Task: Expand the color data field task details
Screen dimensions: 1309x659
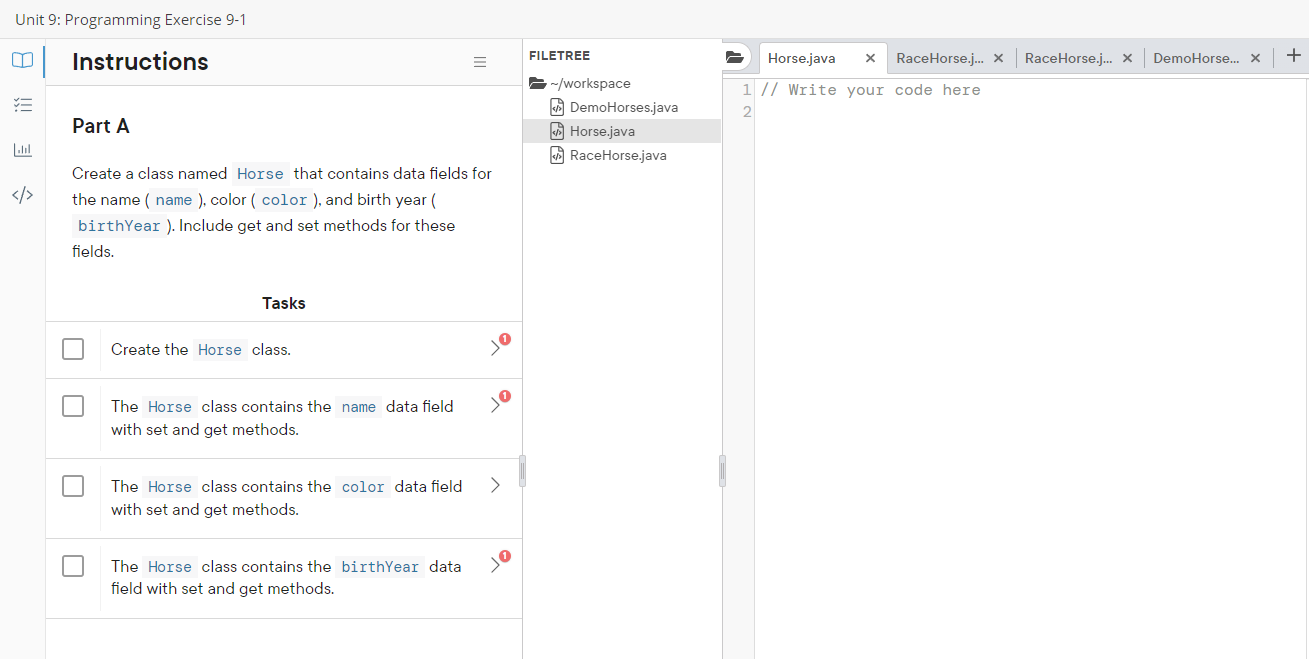Action: pyautogui.click(x=494, y=485)
